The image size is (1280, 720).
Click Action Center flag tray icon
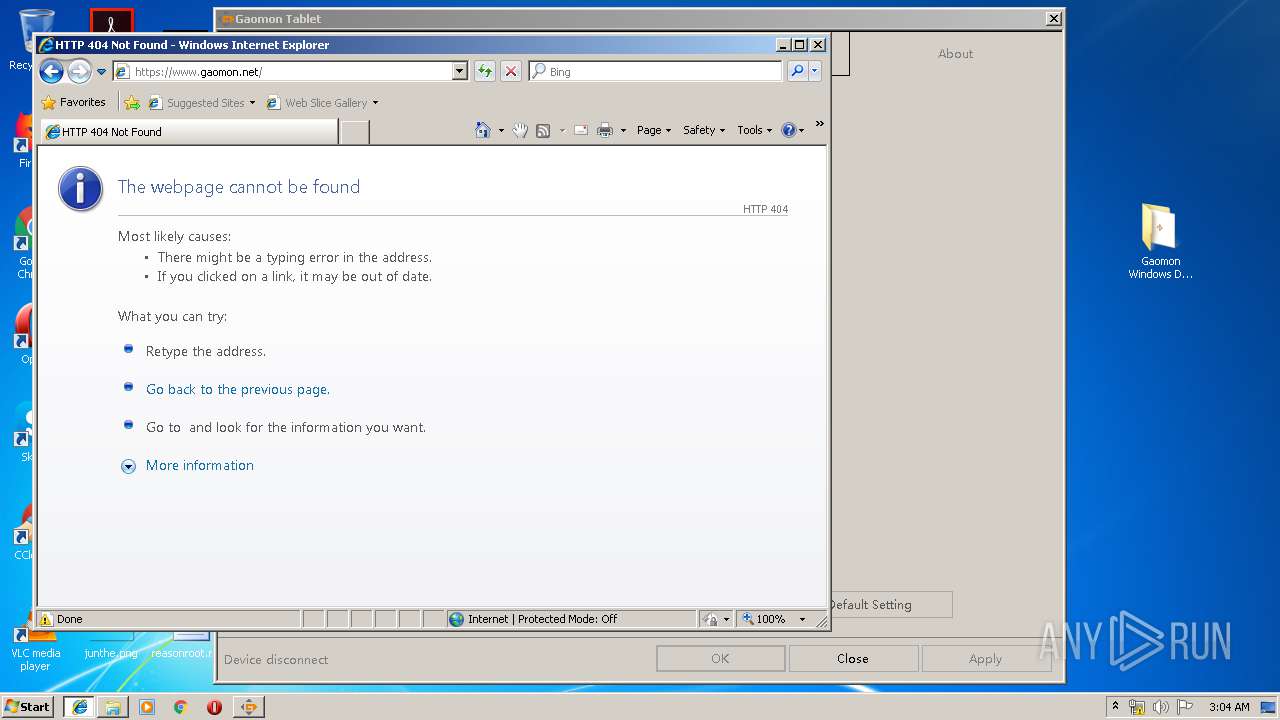[1184, 707]
